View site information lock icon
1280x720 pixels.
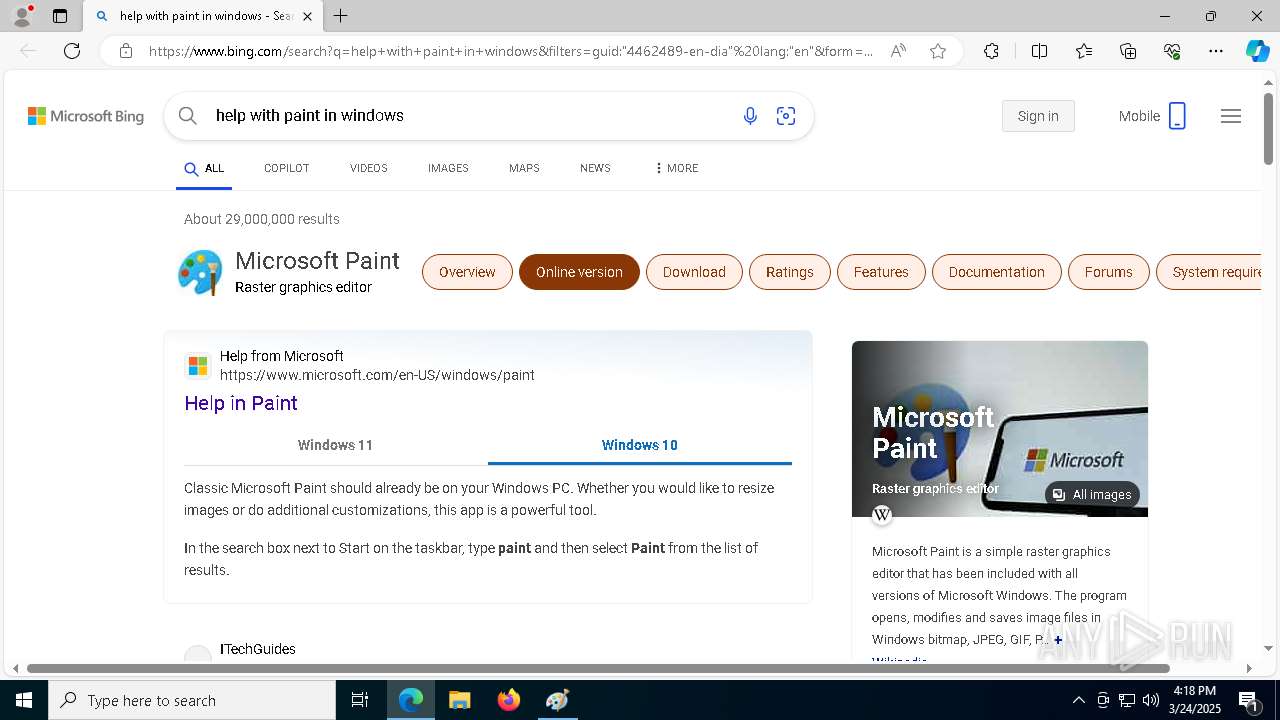(x=126, y=51)
